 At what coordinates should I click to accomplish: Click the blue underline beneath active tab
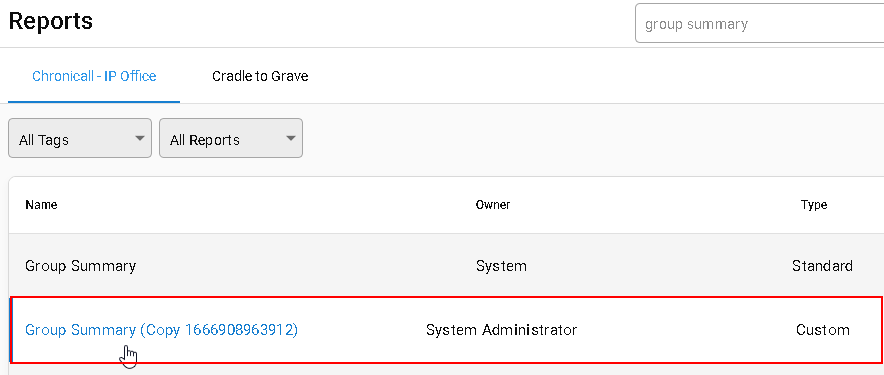[x=94, y=102]
